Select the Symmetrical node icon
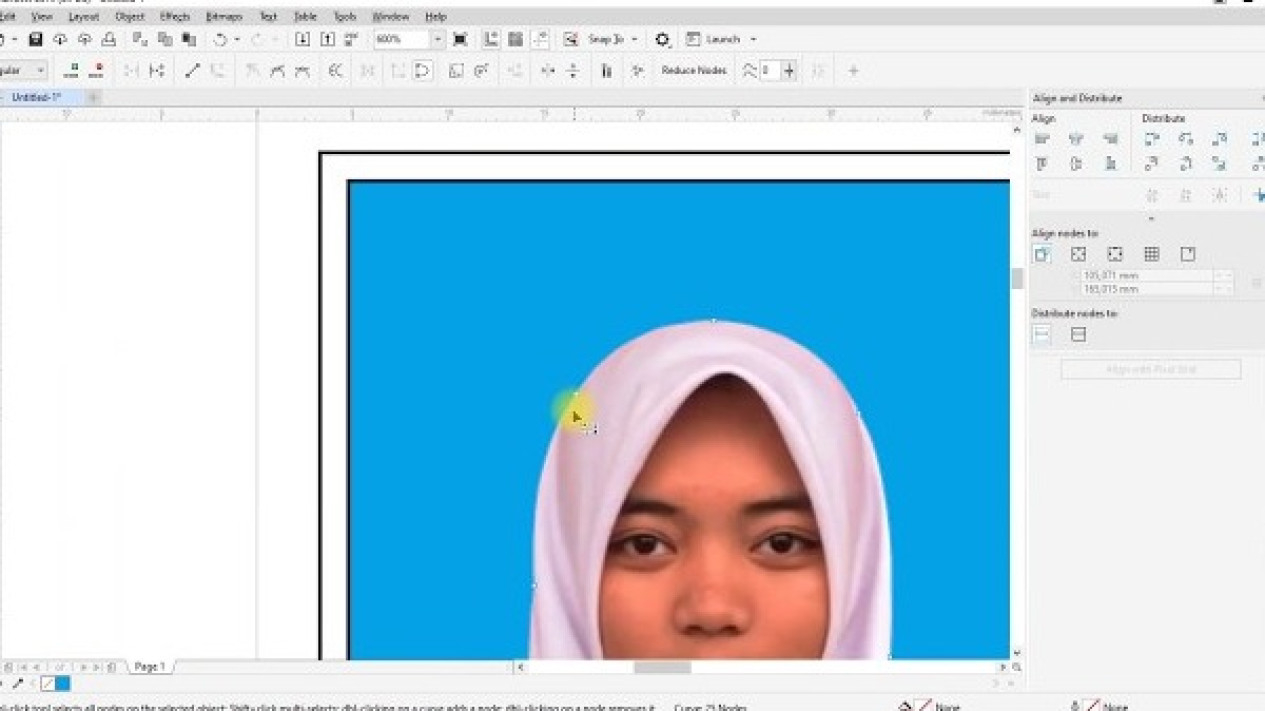 pos(302,70)
